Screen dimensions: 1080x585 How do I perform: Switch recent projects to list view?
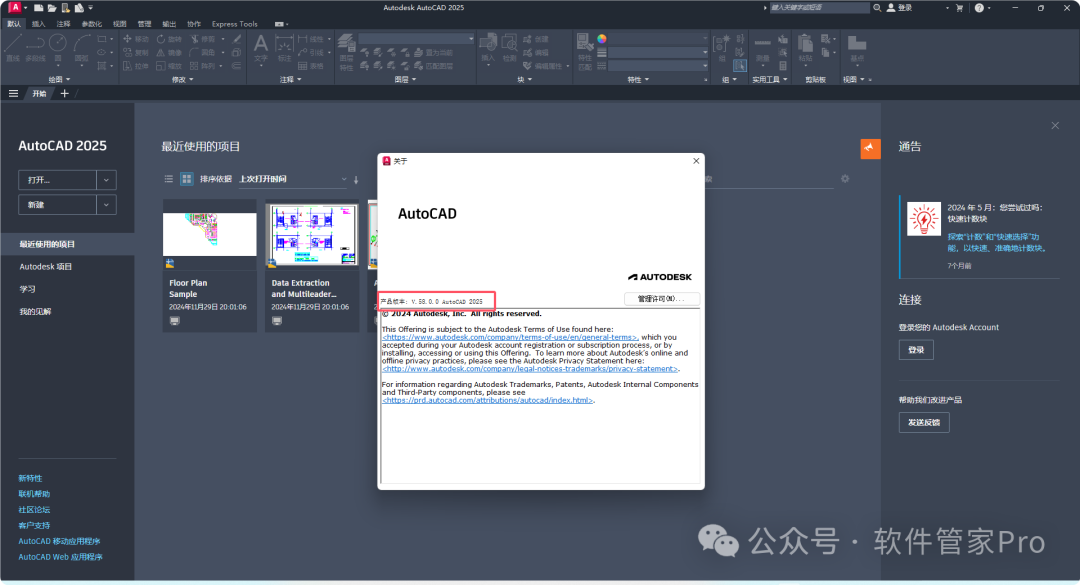pos(169,178)
